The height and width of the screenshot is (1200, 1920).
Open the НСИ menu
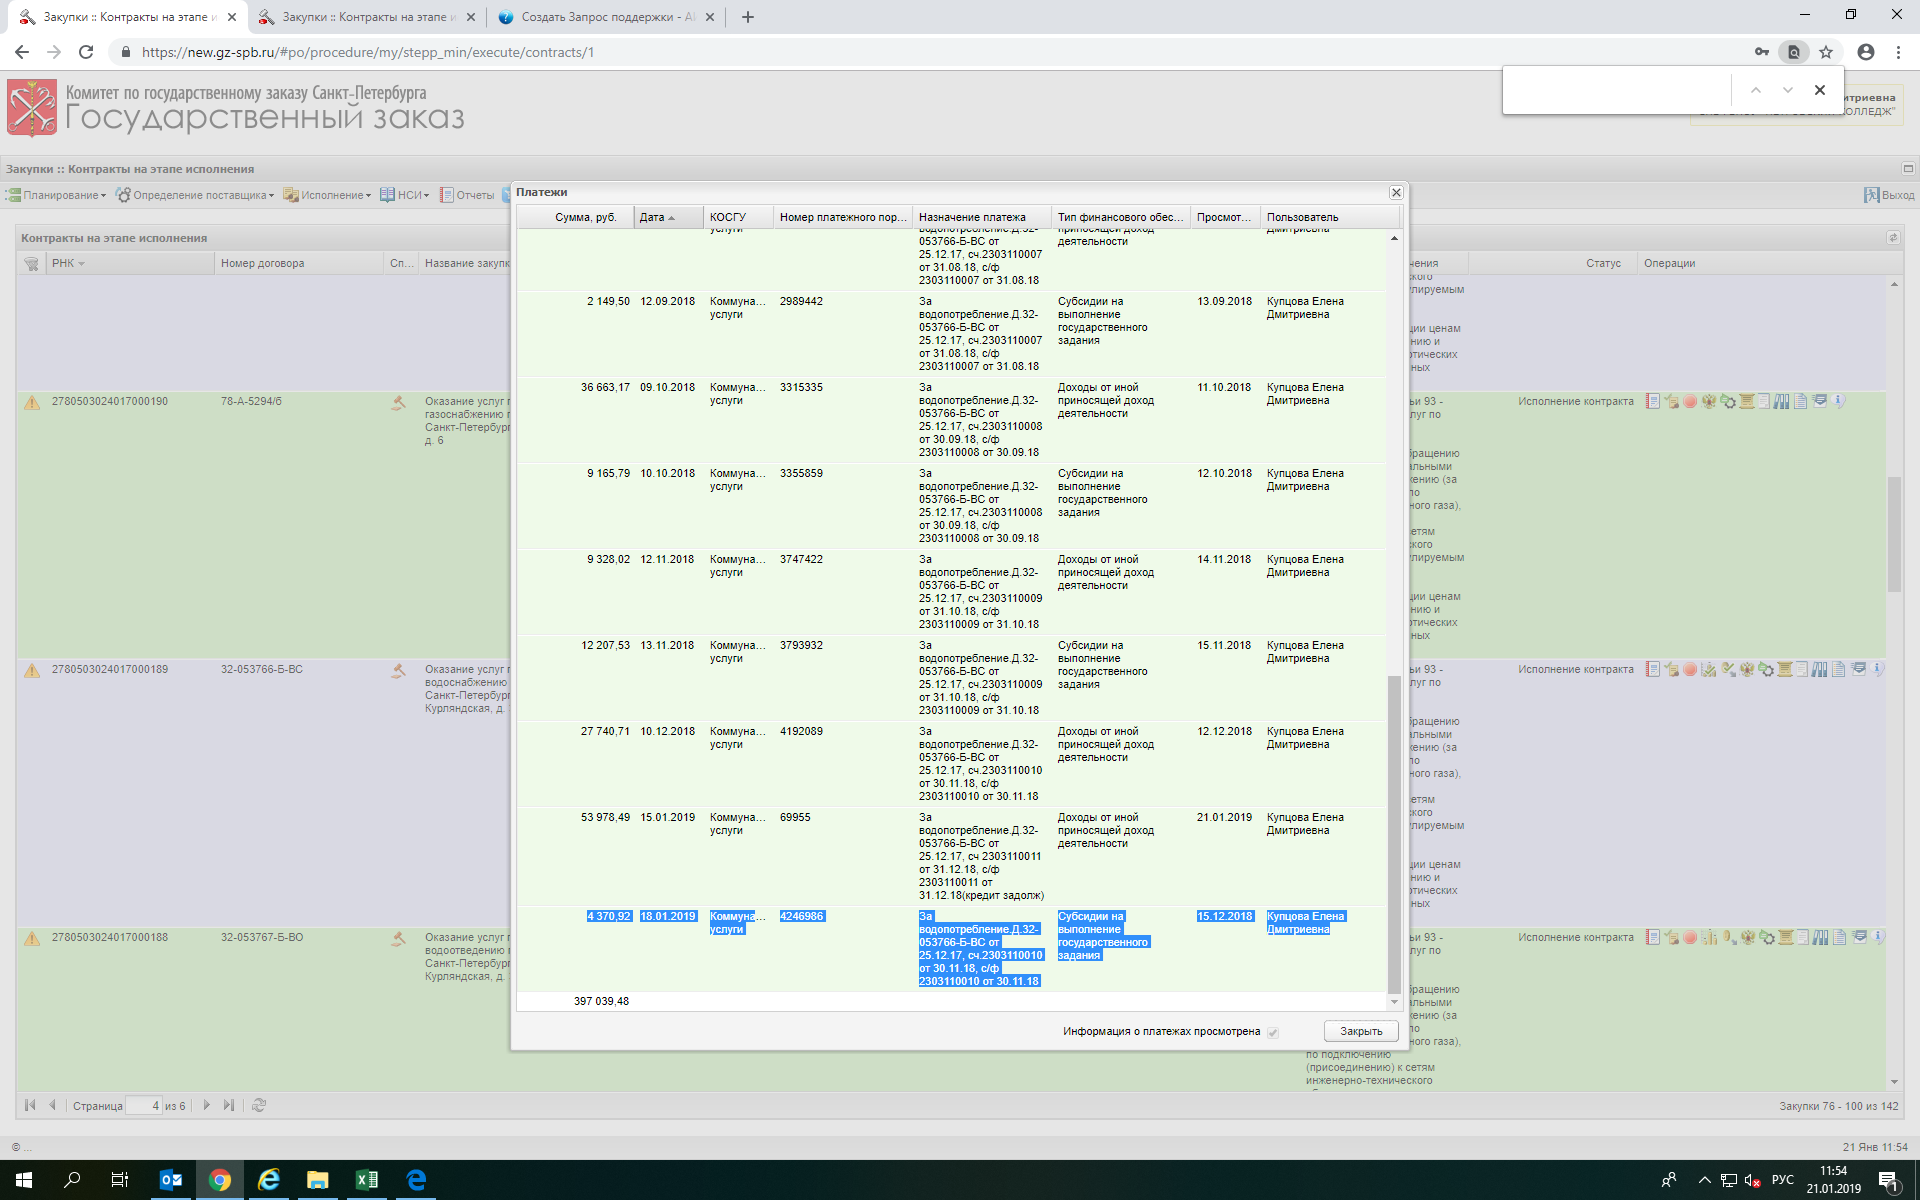point(404,195)
